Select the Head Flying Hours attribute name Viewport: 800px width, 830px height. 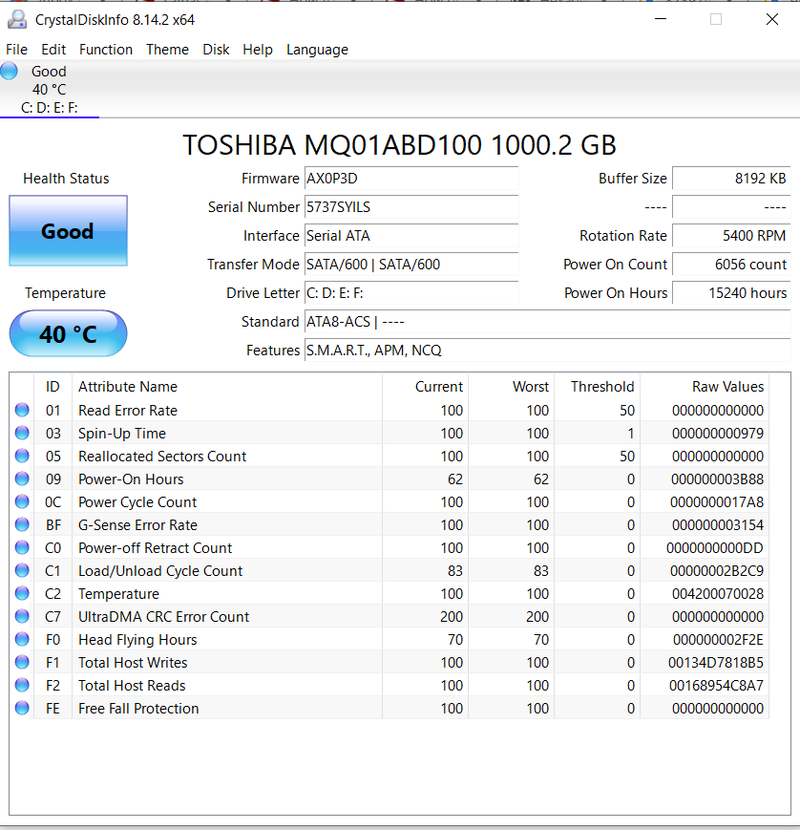pos(138,640)
